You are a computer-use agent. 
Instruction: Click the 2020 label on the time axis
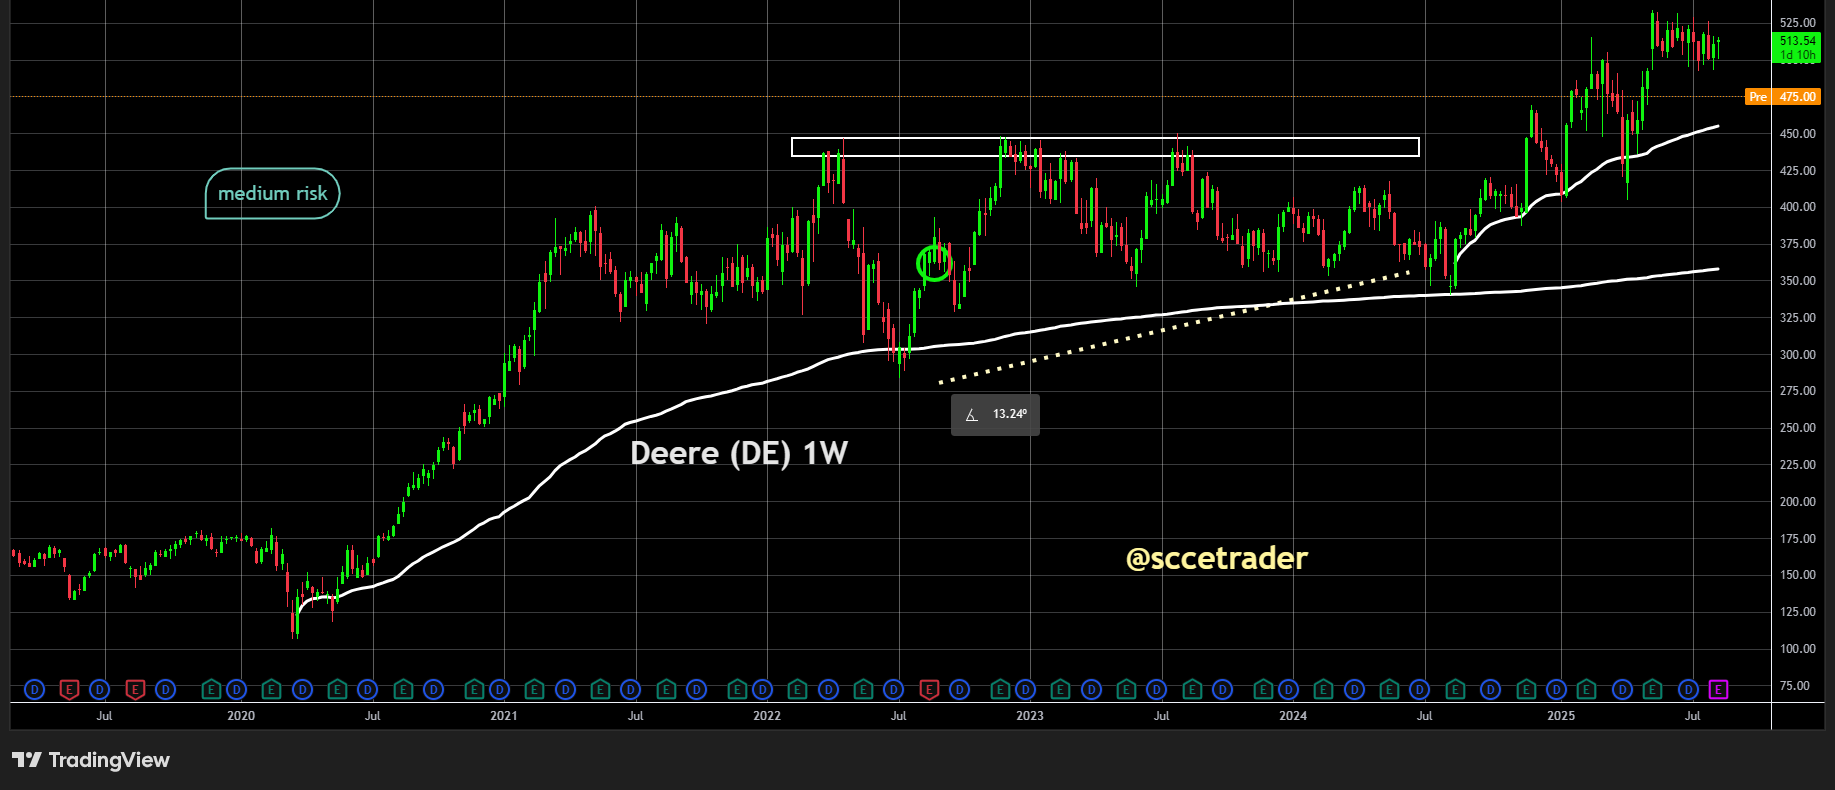241,716
